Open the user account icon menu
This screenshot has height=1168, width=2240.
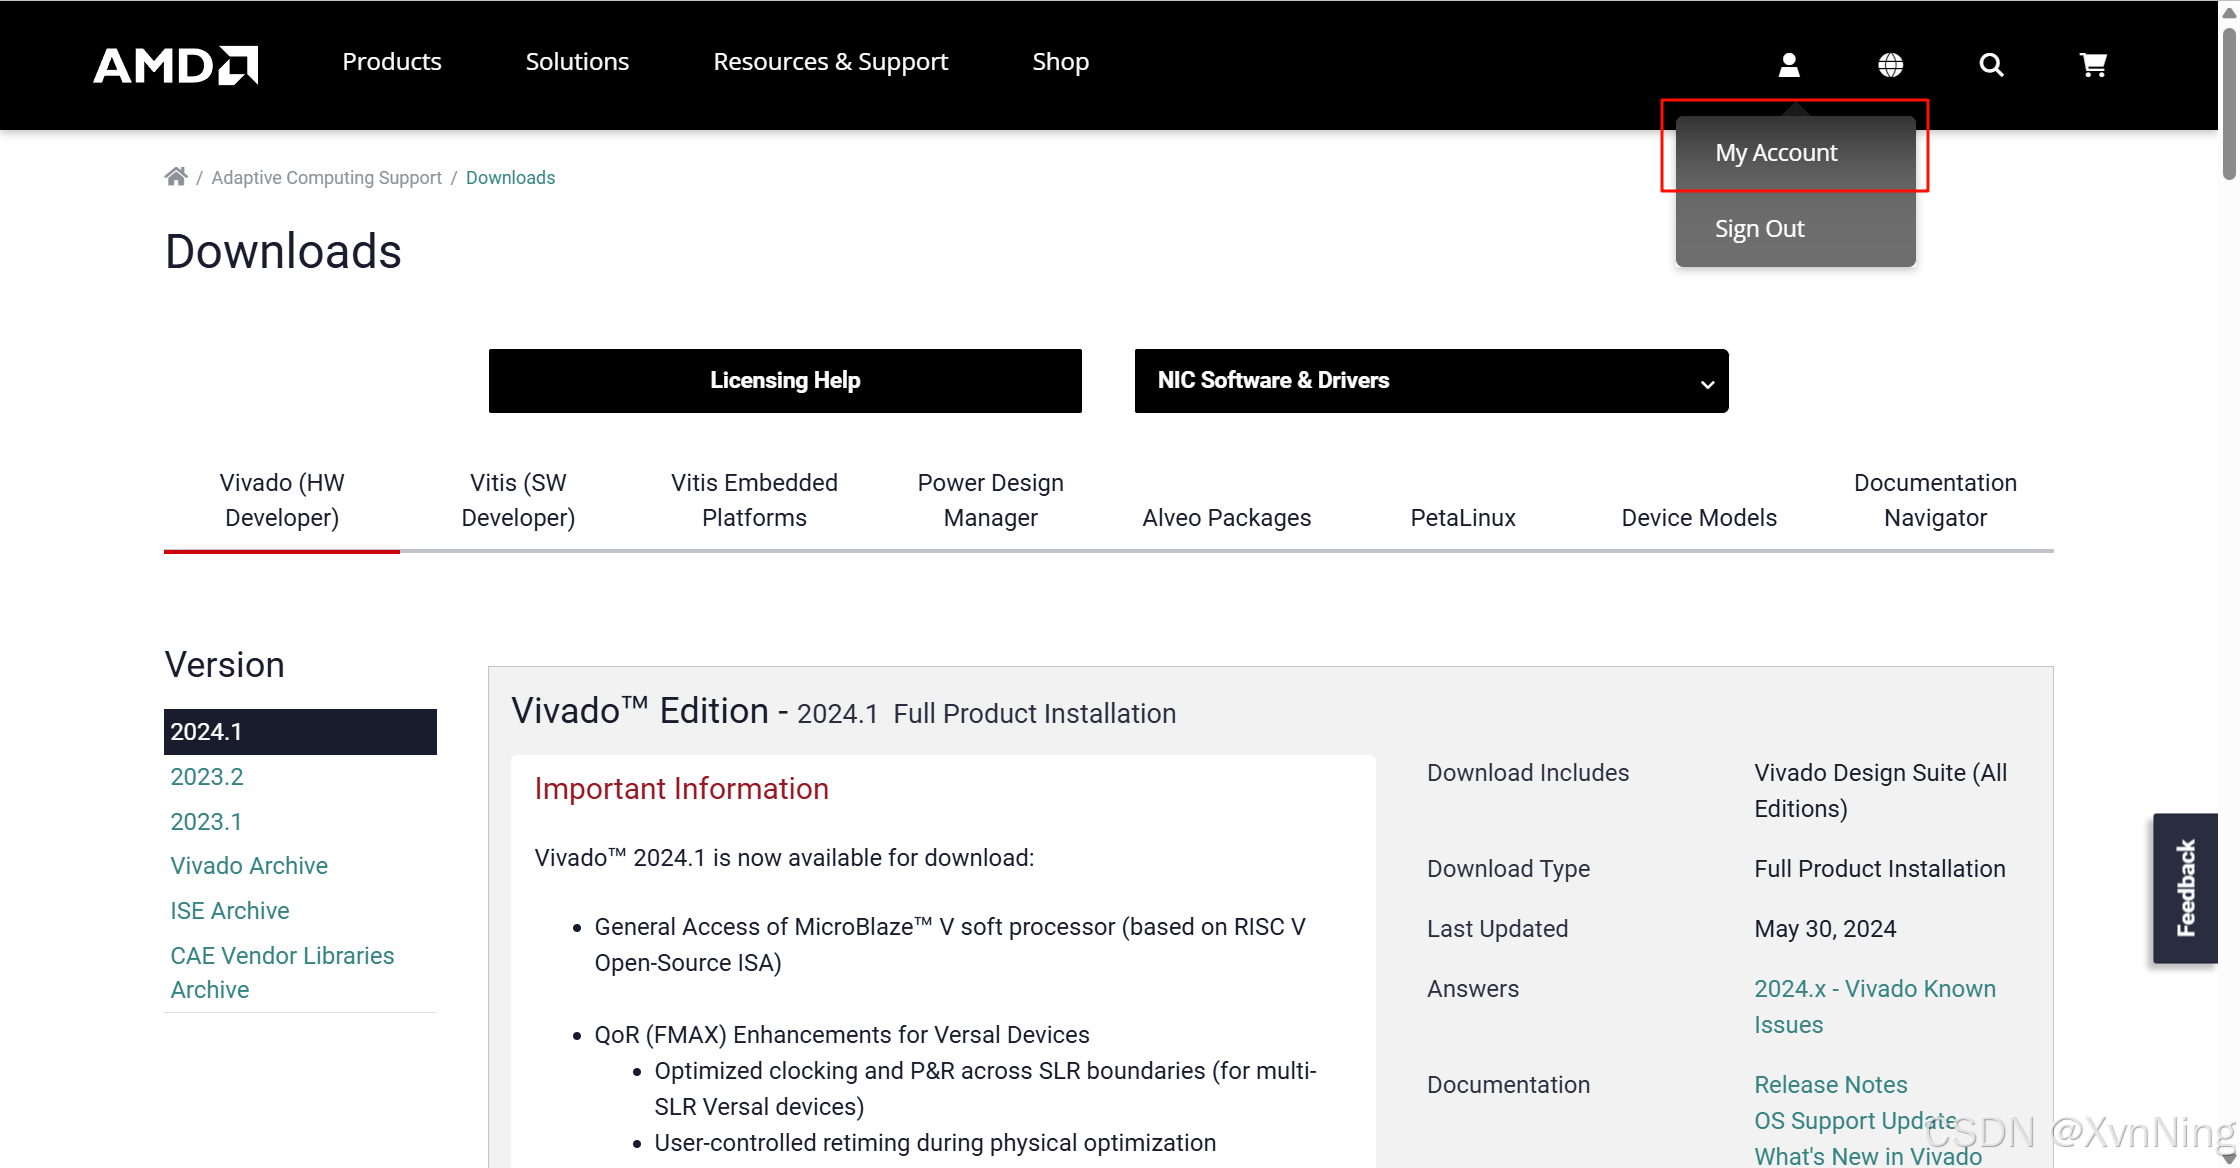coord(1789,65)
